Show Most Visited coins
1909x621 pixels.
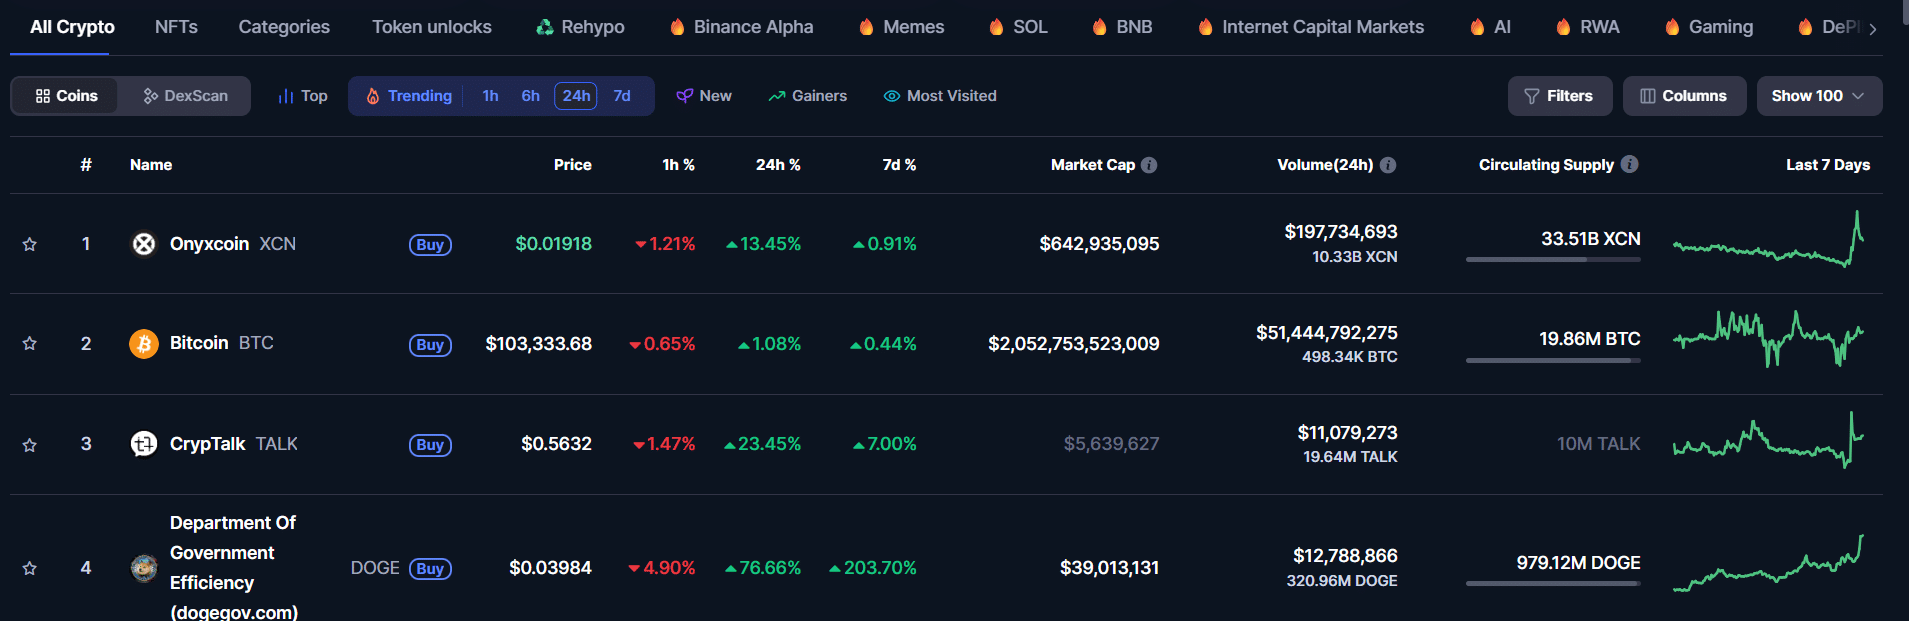point(940,96)
